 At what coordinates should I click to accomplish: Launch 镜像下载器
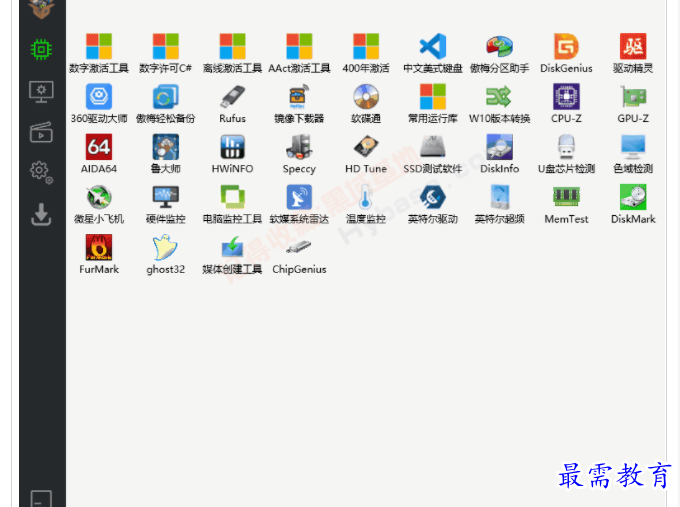(299, 103)
